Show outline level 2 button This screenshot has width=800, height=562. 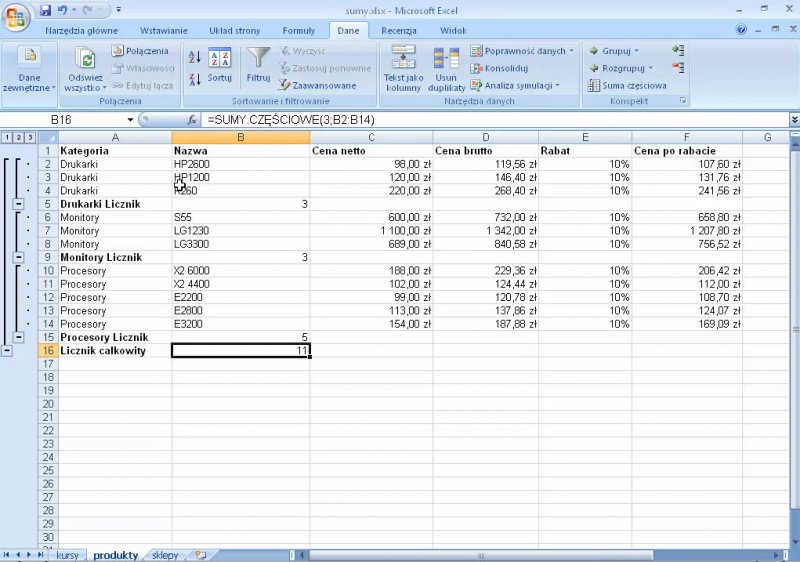tap(19, 137)
